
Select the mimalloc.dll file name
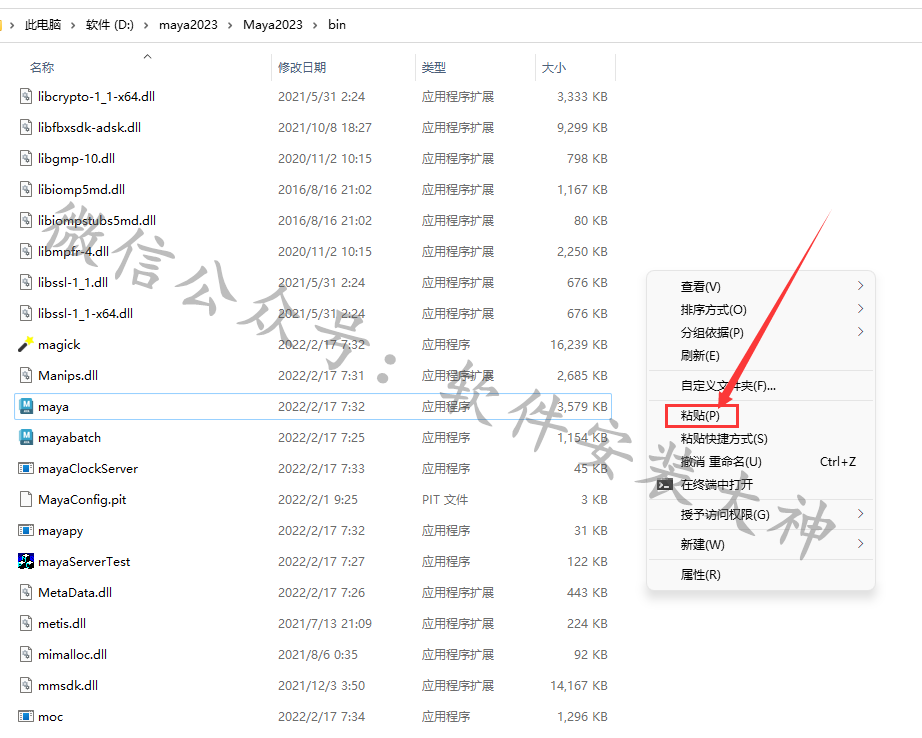(72, 654)
